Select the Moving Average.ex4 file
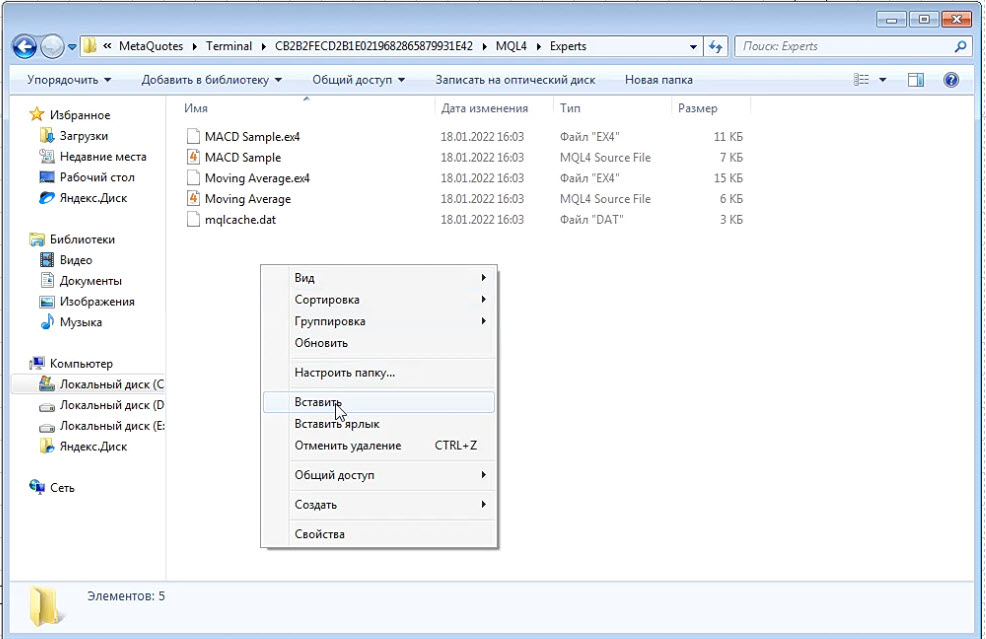The width and height of the screenshot is (986, 639). point(257,178)
